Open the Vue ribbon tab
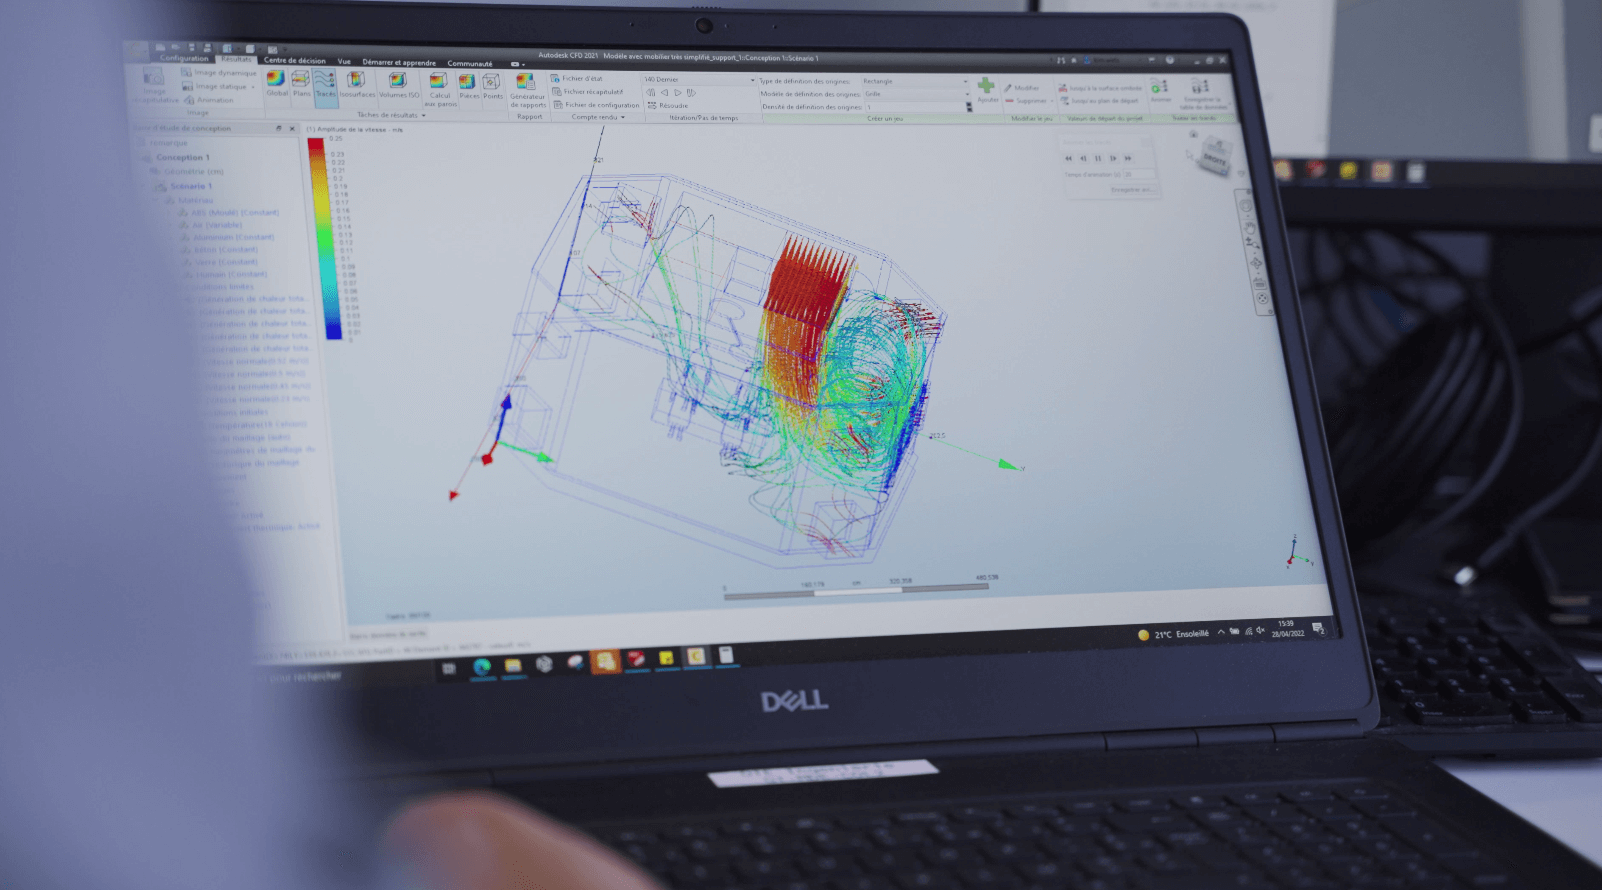The image size is (1602, 890). (x=344, y=61)
